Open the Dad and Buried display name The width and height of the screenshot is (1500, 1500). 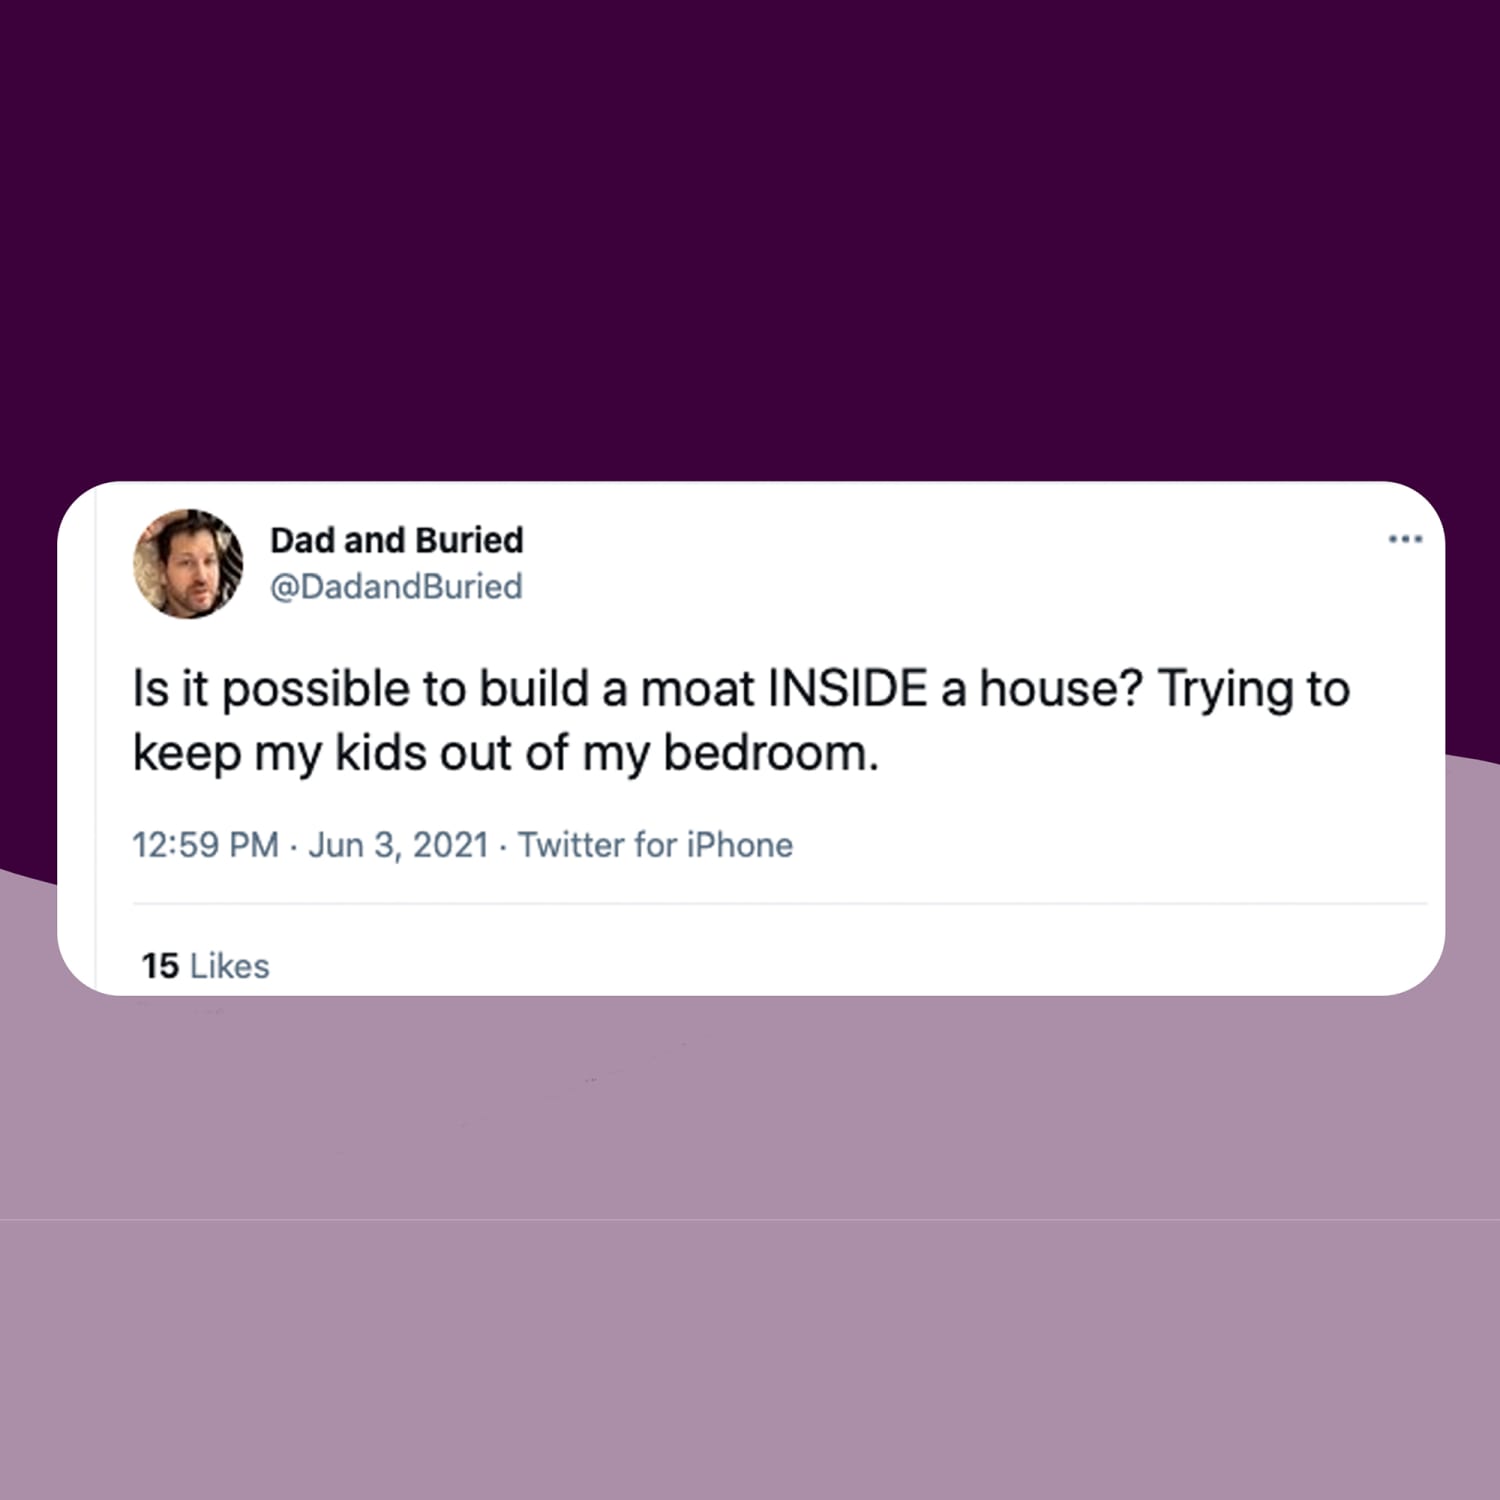coord(396,540)
